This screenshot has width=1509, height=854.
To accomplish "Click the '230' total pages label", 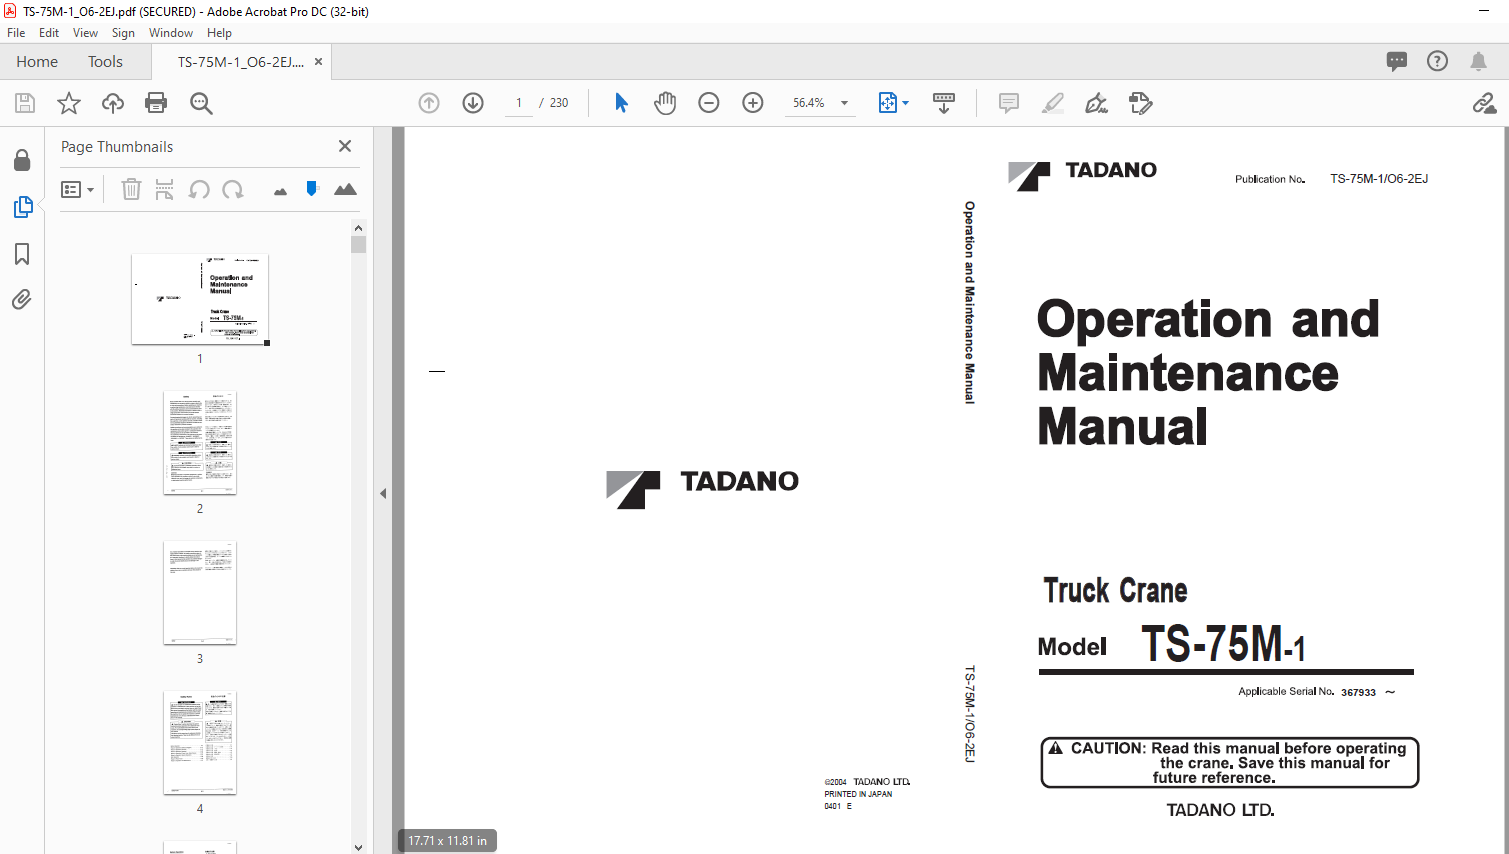I will (559, 103).
